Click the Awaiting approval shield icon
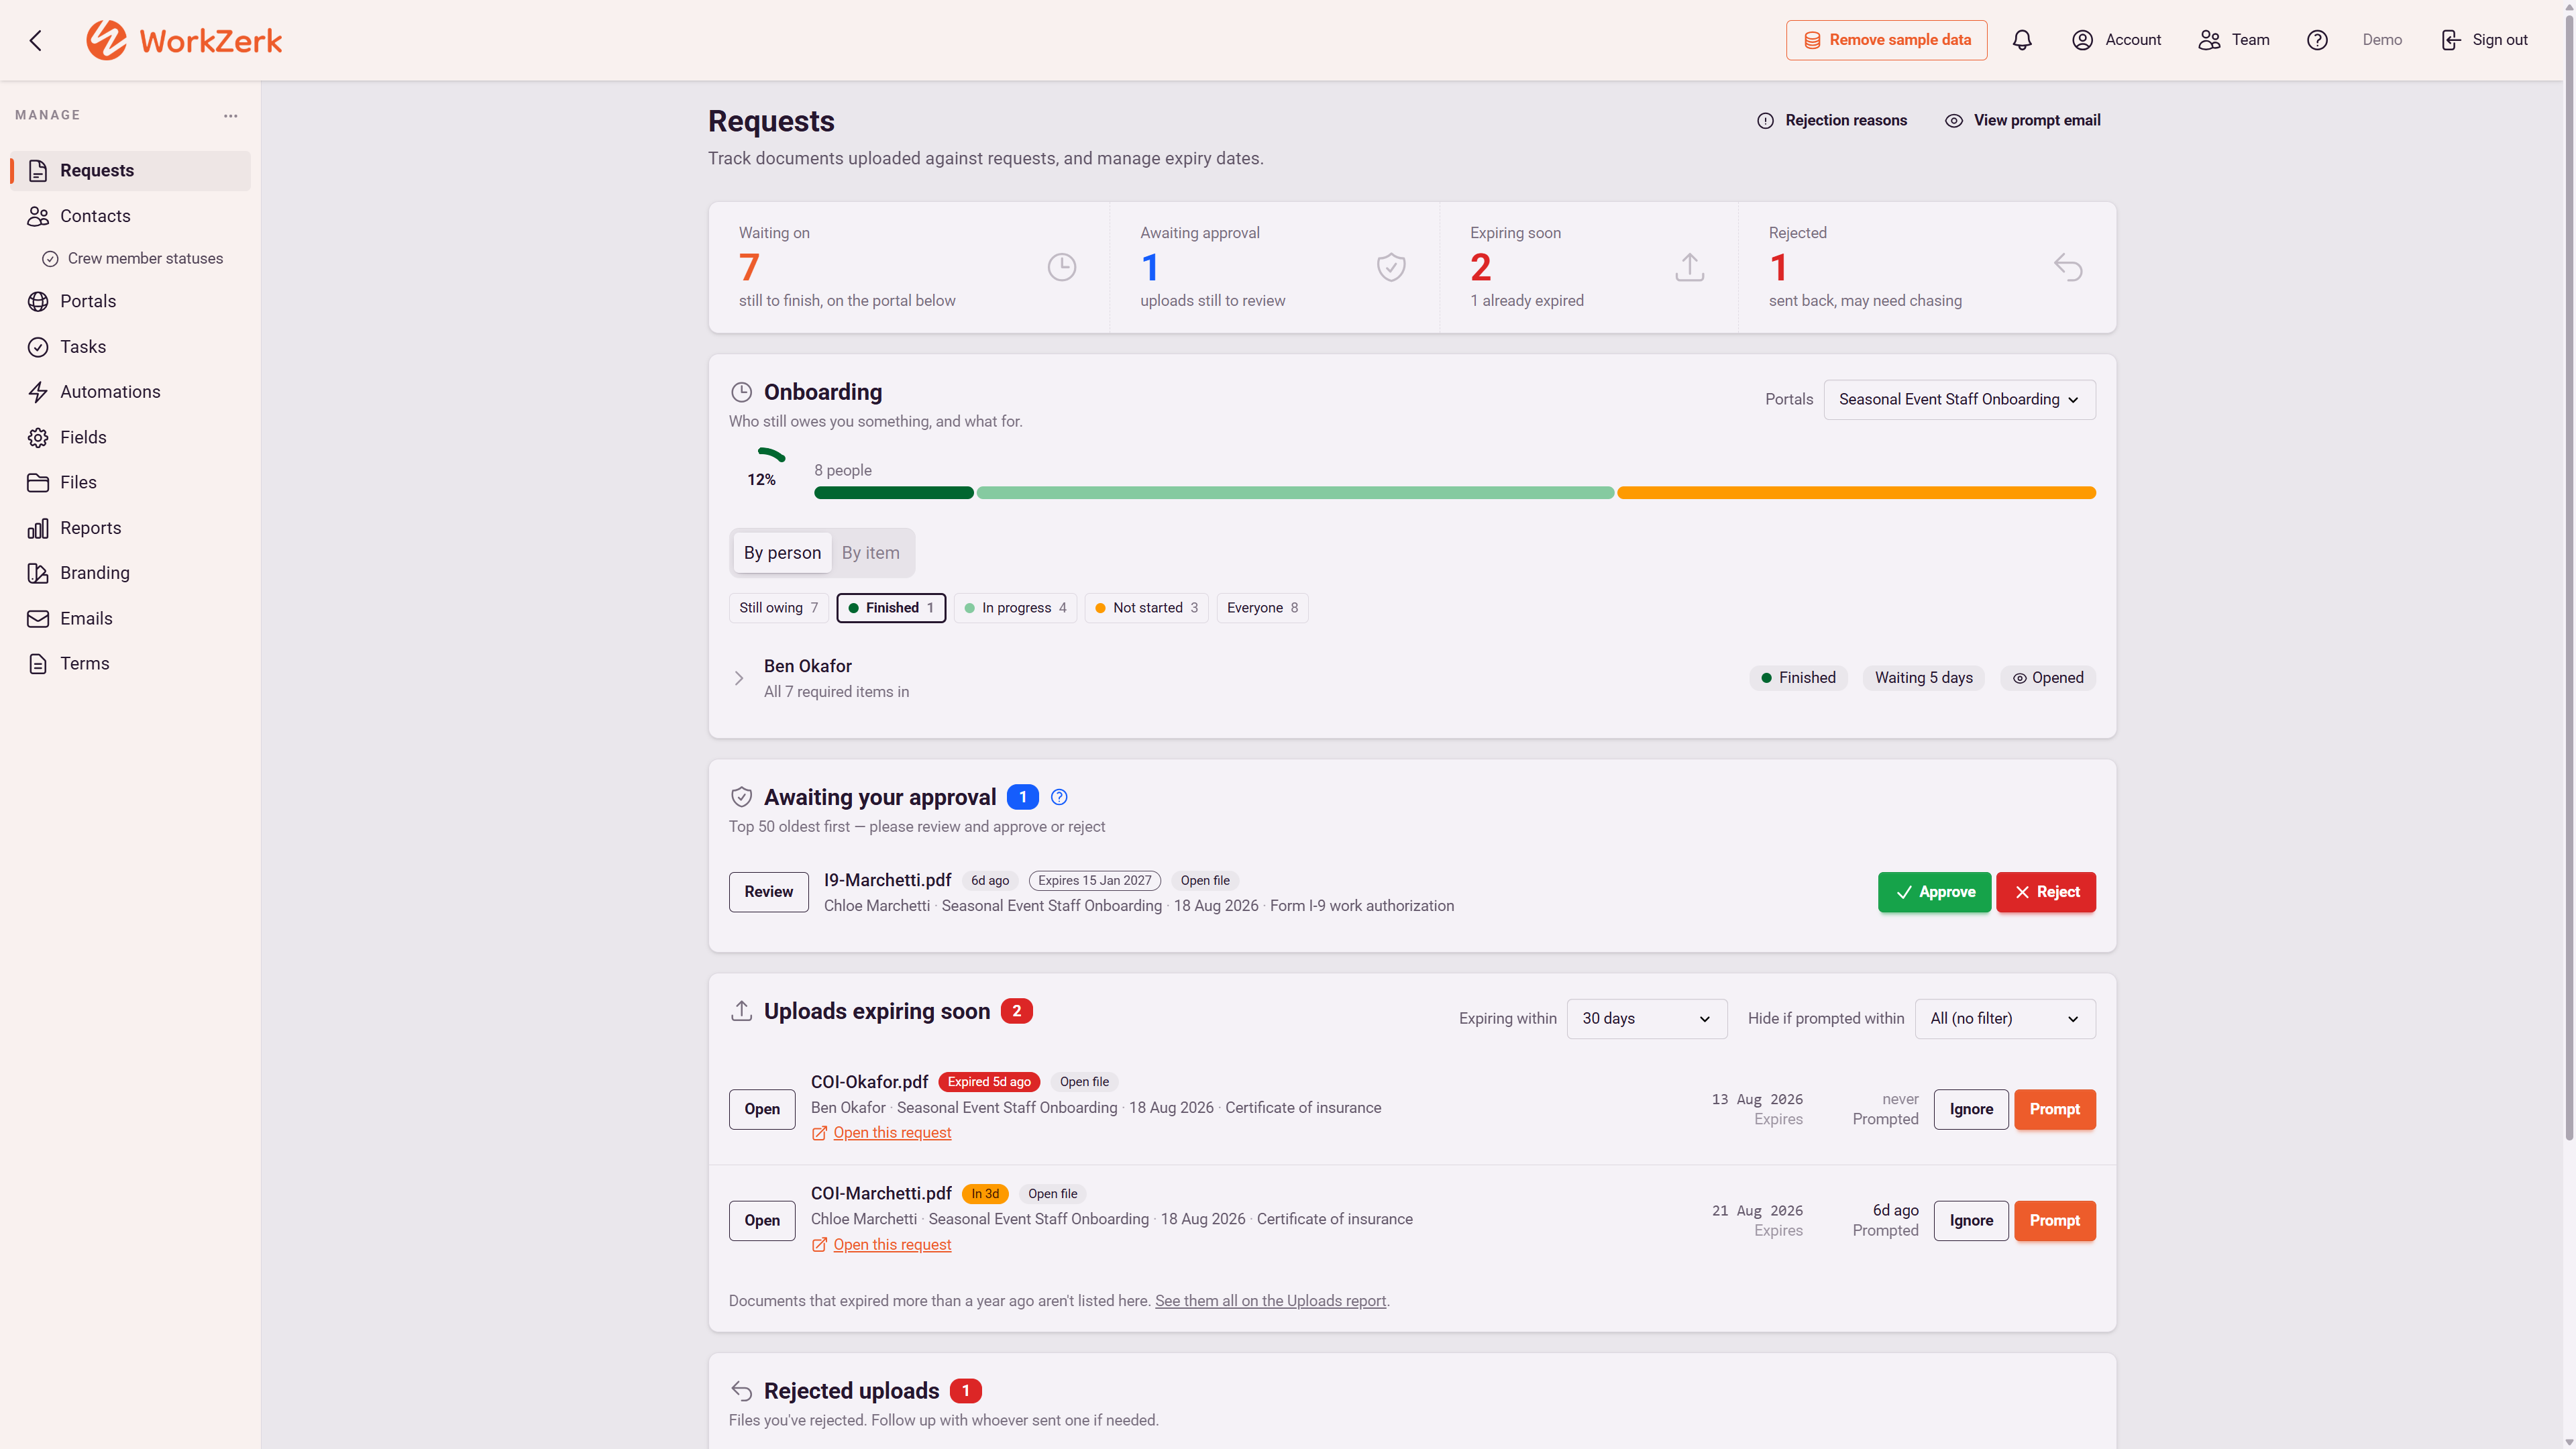The width and height of the screenshot is (2576, 1449). point(1391,267)
